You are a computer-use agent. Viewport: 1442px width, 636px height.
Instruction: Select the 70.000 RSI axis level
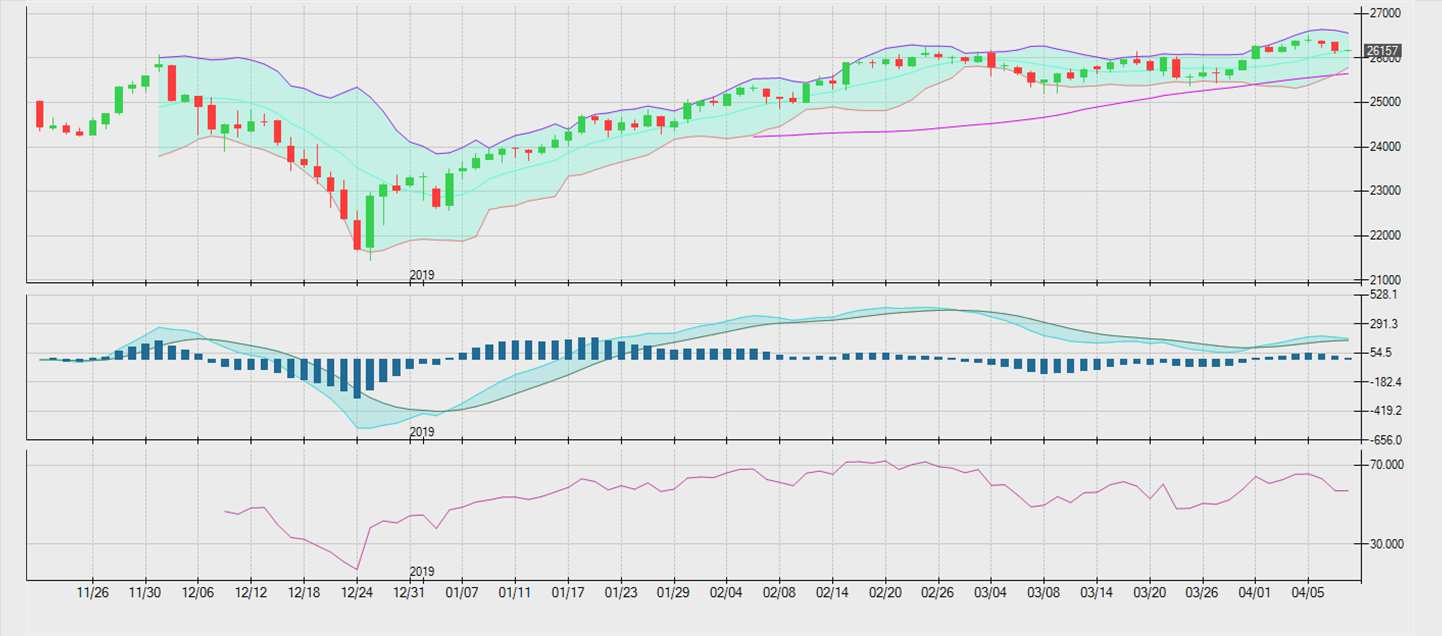[1386, 465]
